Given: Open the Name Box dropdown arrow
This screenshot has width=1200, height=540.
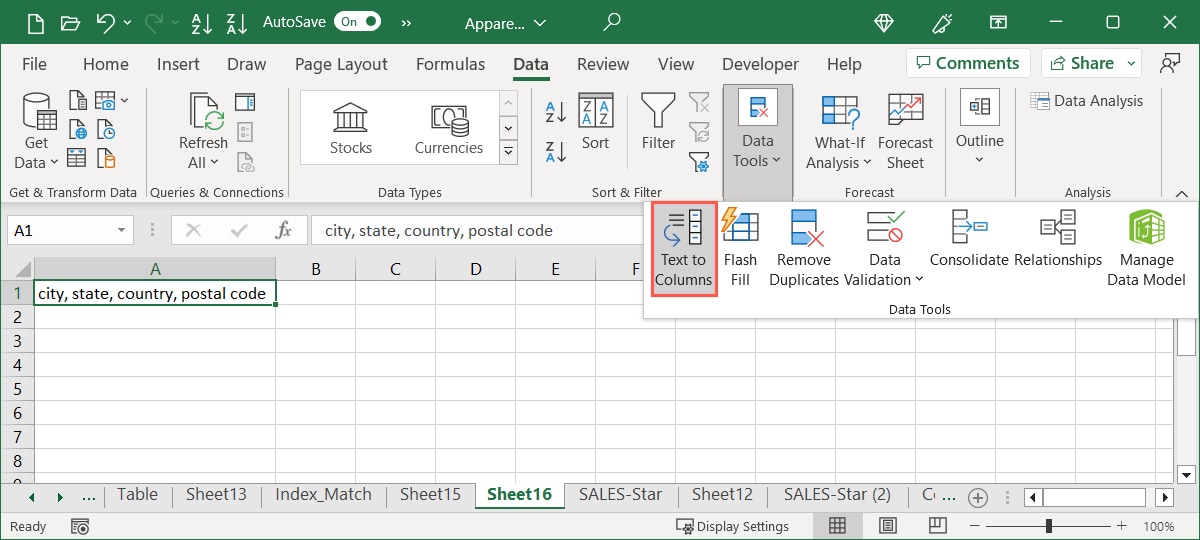Looking at the screenshot, I should (x=122, y=230).
